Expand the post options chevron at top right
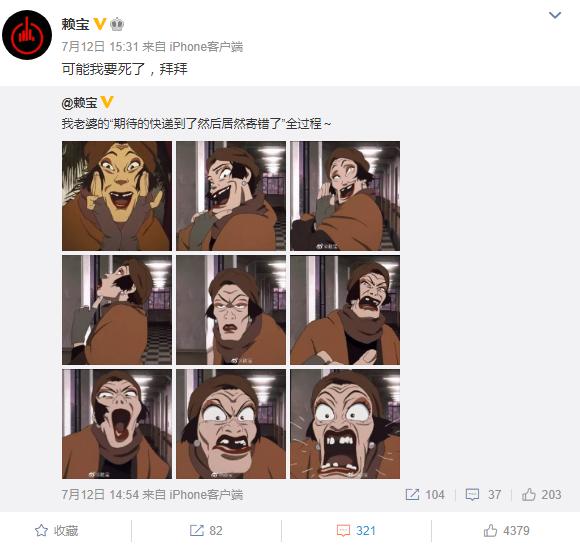 [555, 15]
